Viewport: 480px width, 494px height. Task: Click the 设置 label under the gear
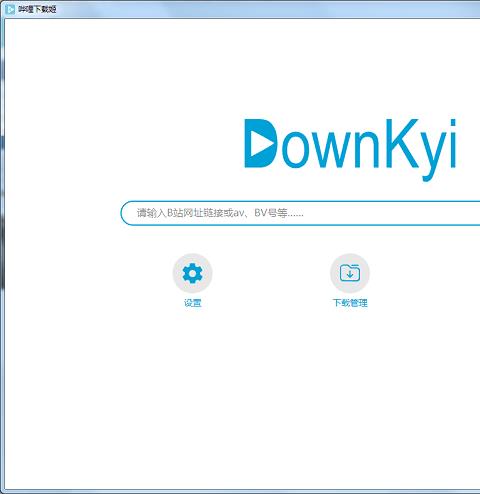192,303
